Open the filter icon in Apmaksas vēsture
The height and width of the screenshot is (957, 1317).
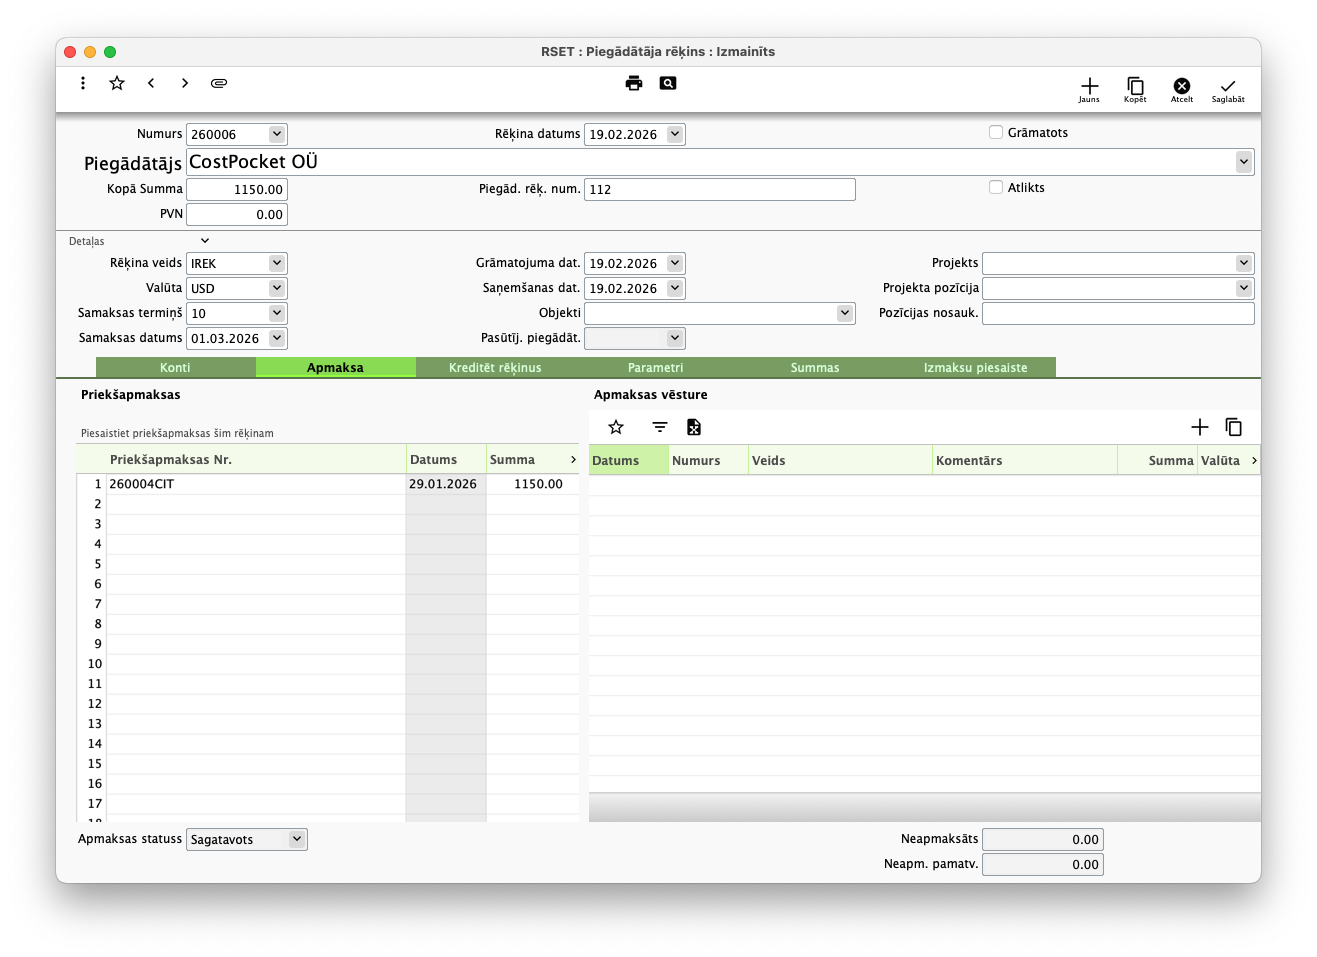(660, 427)
